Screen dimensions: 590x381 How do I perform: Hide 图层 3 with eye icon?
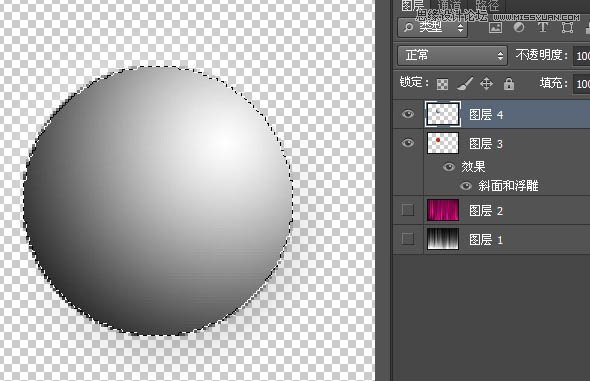(x=408, y=143)
